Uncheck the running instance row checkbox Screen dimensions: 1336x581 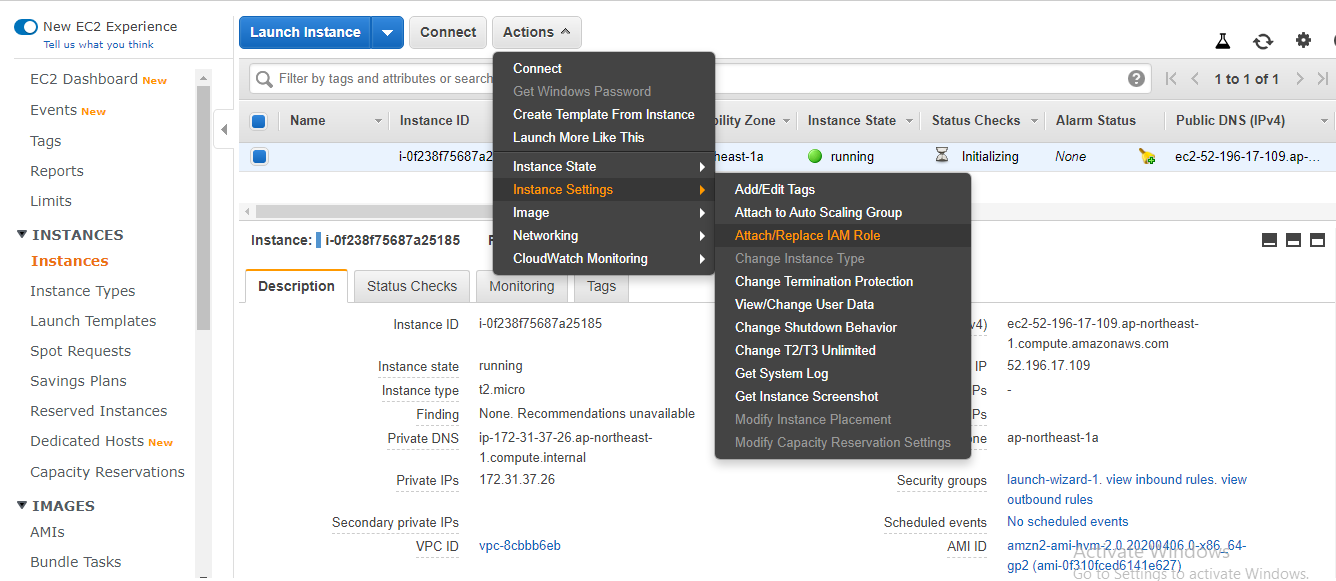(259, 157)
